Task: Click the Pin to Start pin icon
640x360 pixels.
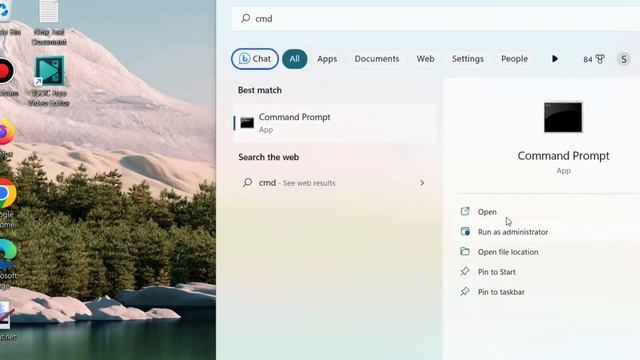Action: 465,271
